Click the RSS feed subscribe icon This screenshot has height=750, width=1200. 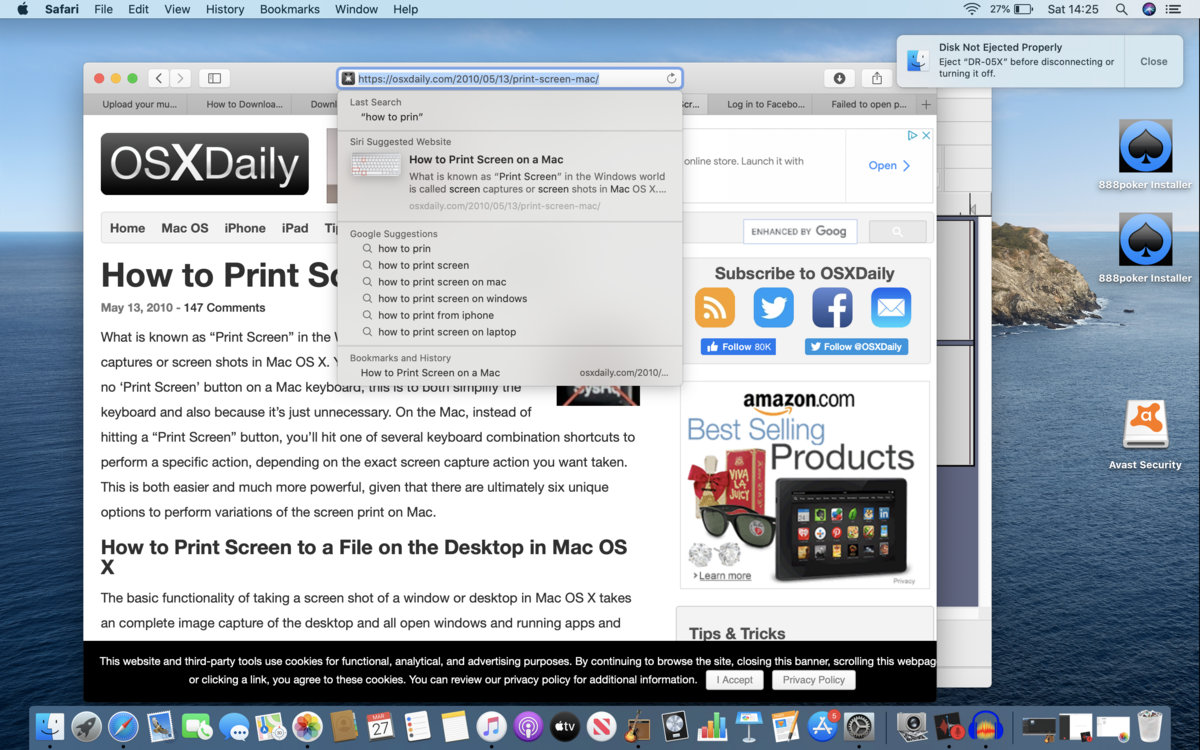pos(714,308)
